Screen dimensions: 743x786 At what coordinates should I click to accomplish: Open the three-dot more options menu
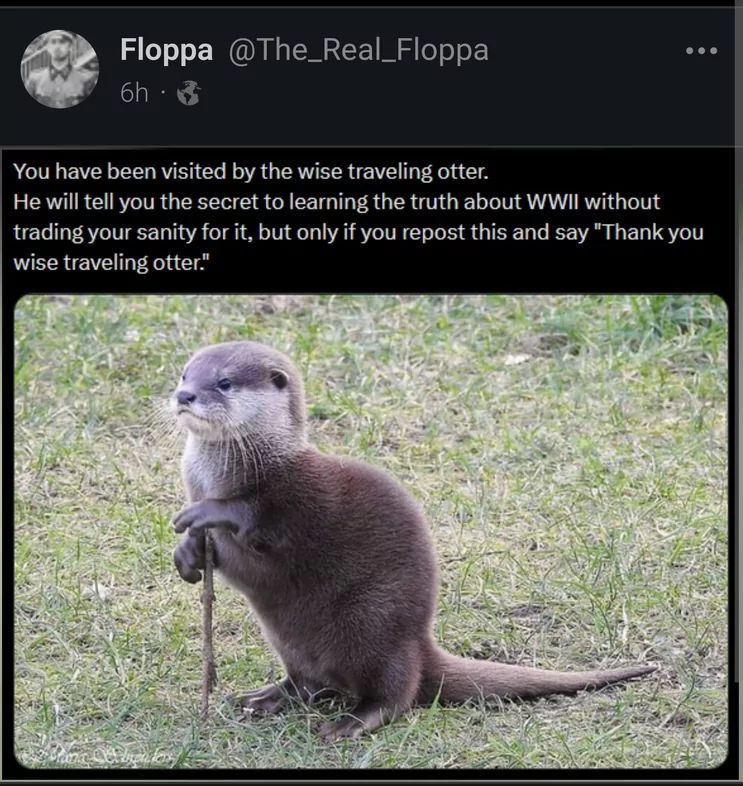click(701, 51)
